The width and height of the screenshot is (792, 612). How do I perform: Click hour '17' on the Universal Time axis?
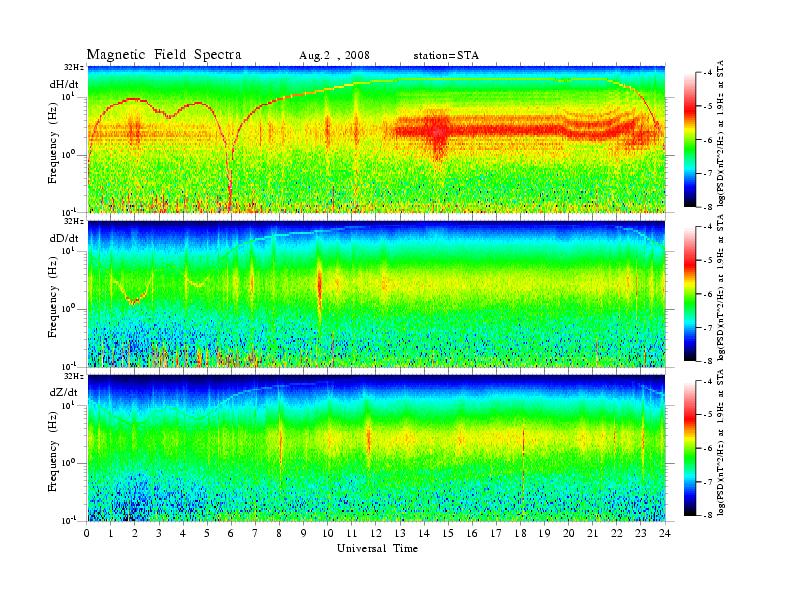point(496,533)
